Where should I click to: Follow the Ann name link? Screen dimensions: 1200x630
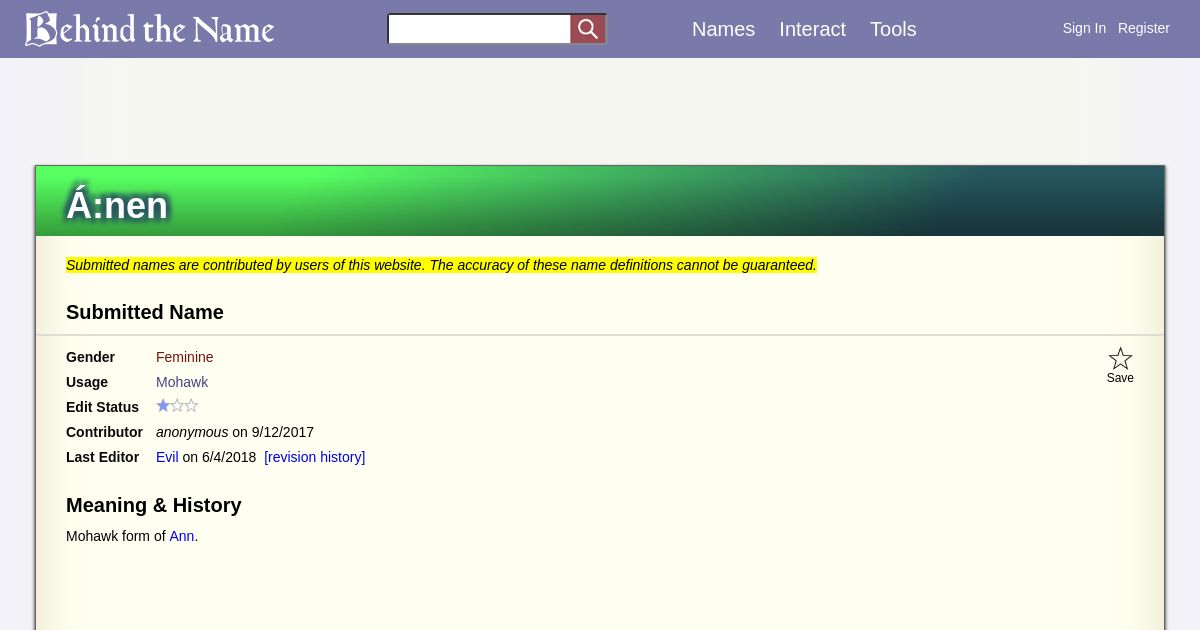(x=182, y=536)
